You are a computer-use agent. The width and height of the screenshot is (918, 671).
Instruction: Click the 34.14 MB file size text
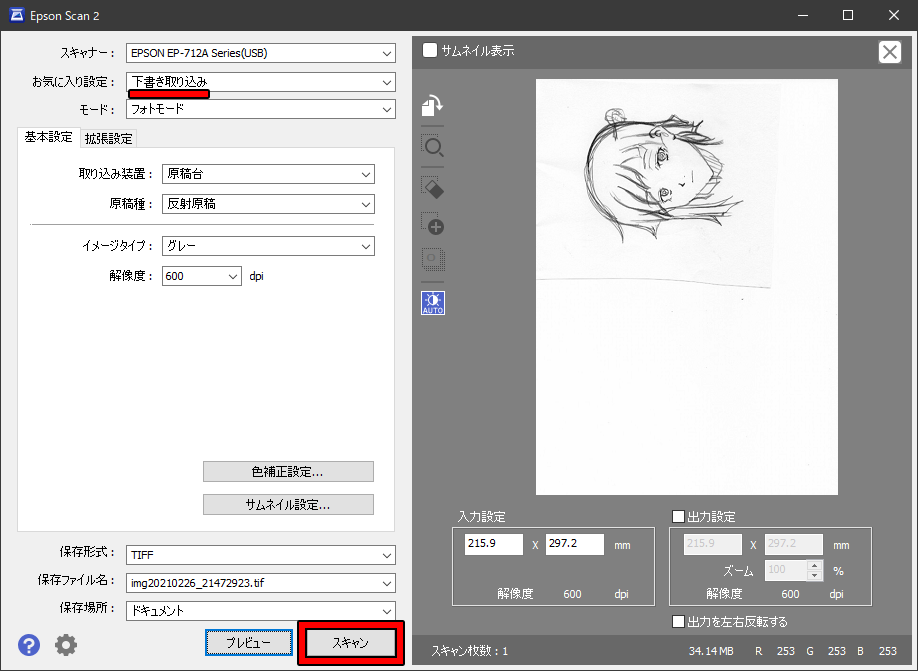pyautogui.click(x=711, y=651)
